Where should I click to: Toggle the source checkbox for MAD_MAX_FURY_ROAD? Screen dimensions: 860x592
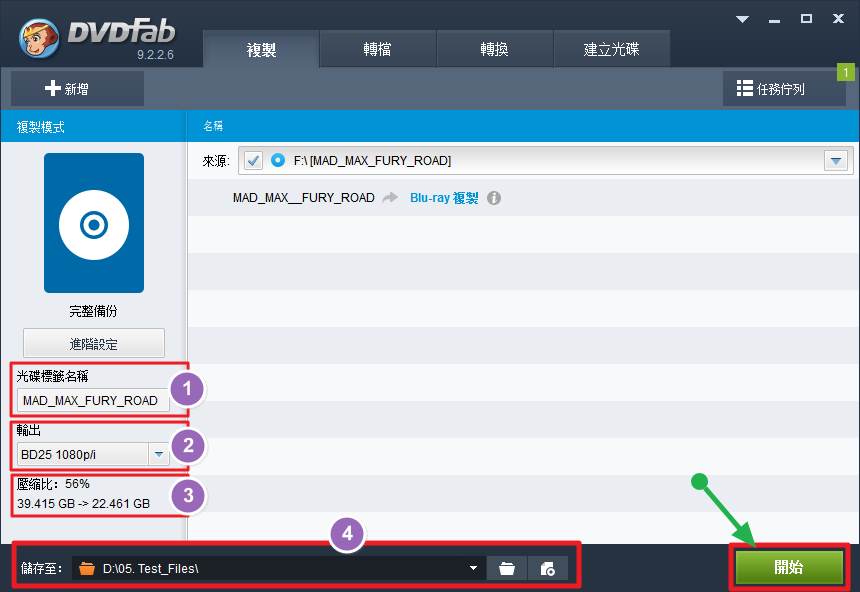[252, 160]
